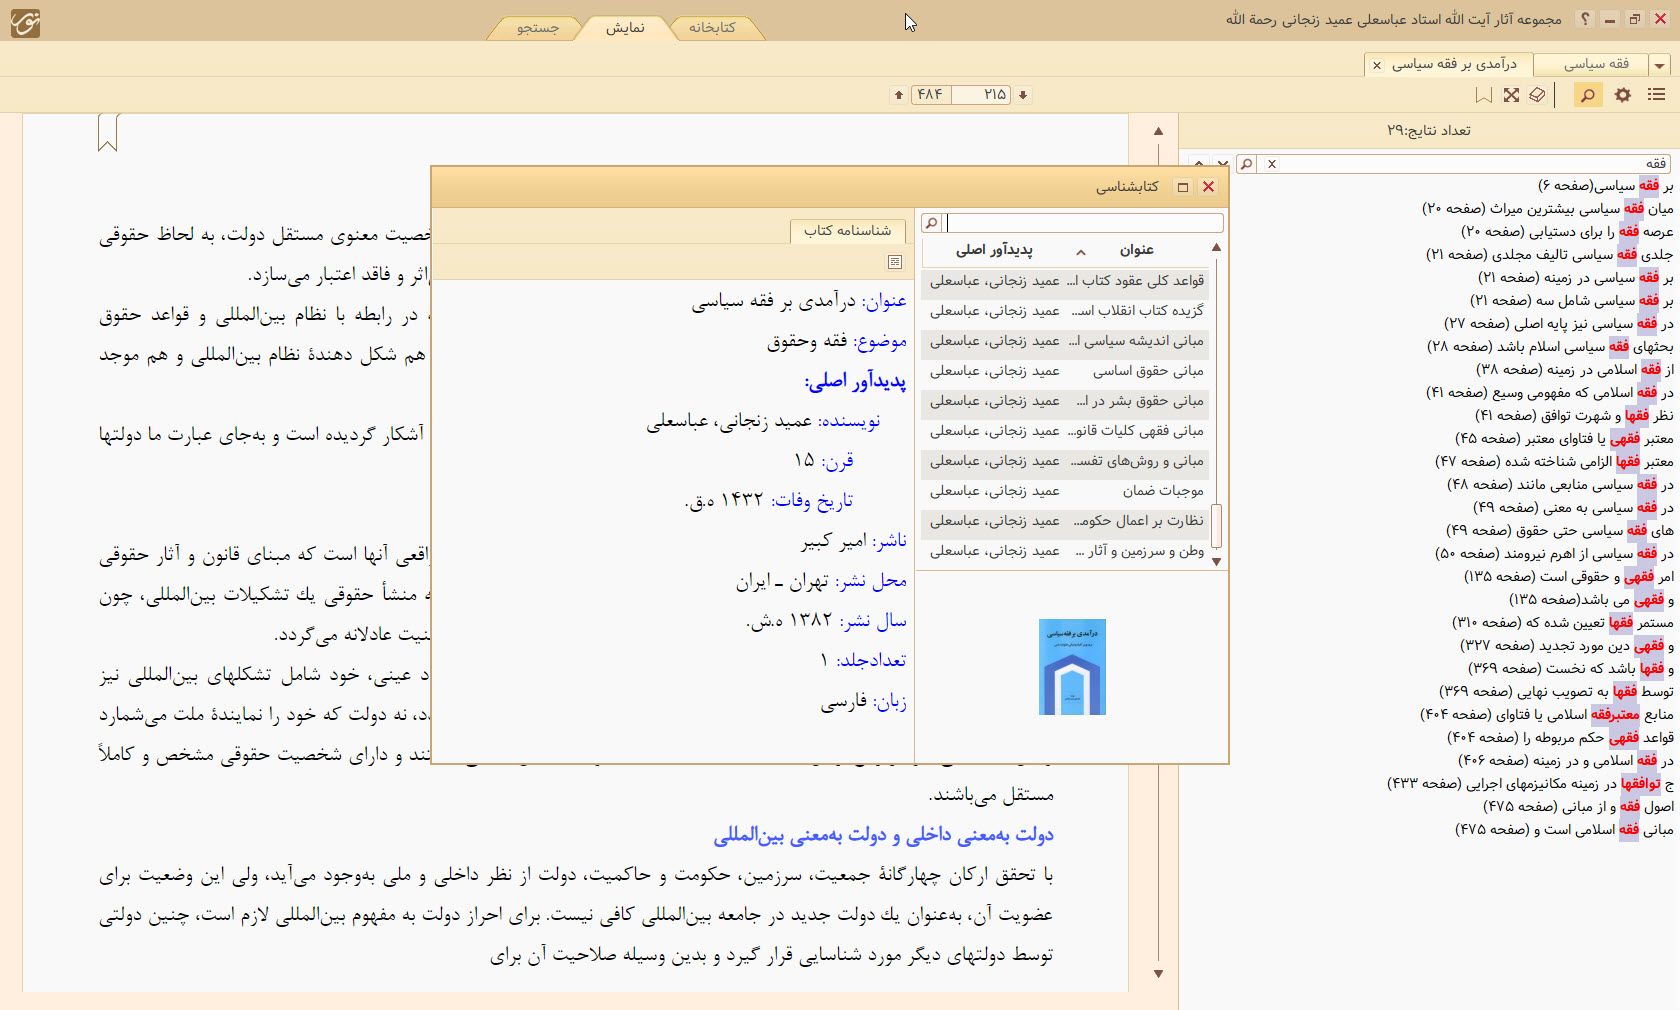
Task: Close the درآمدی بر فقه سیاسی tab
Action: pyautogui.click(x=1377, y=65)
